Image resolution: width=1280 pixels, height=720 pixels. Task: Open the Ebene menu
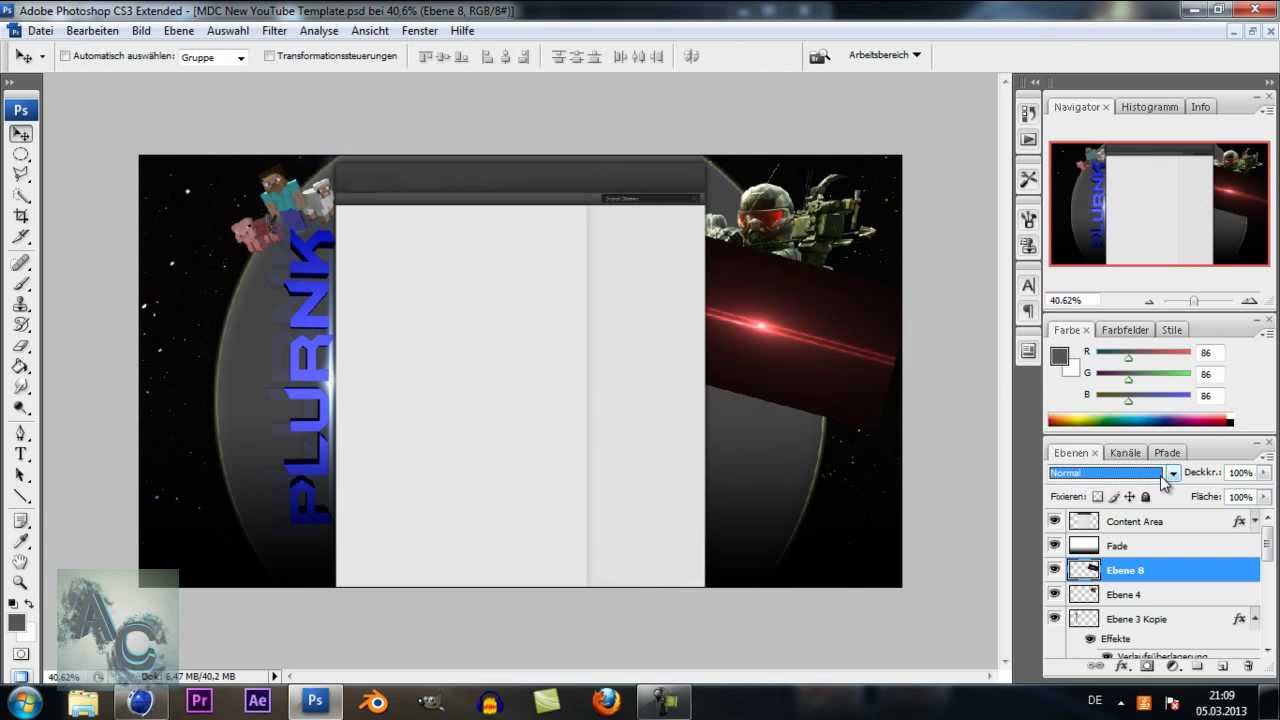[x=179, y=31]
